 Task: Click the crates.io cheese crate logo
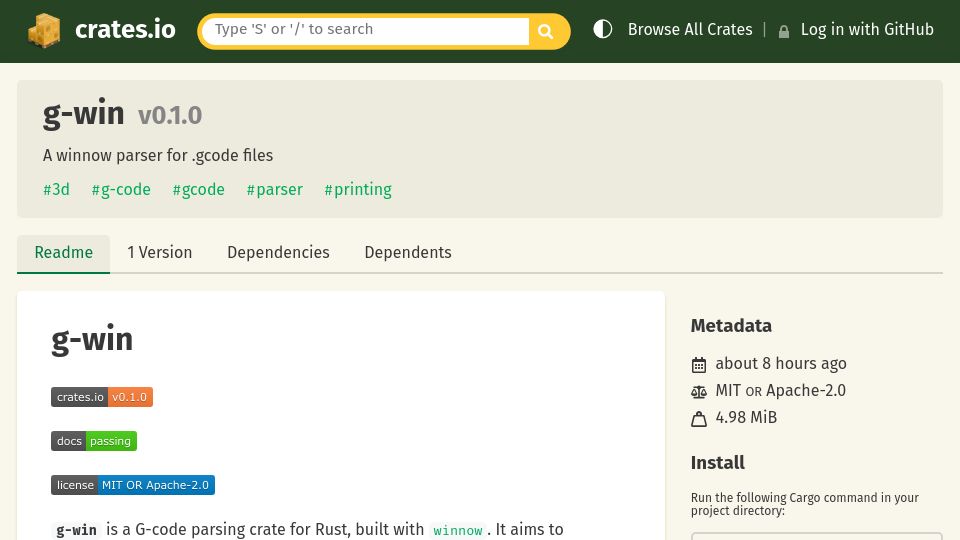[x=44, y=30]
